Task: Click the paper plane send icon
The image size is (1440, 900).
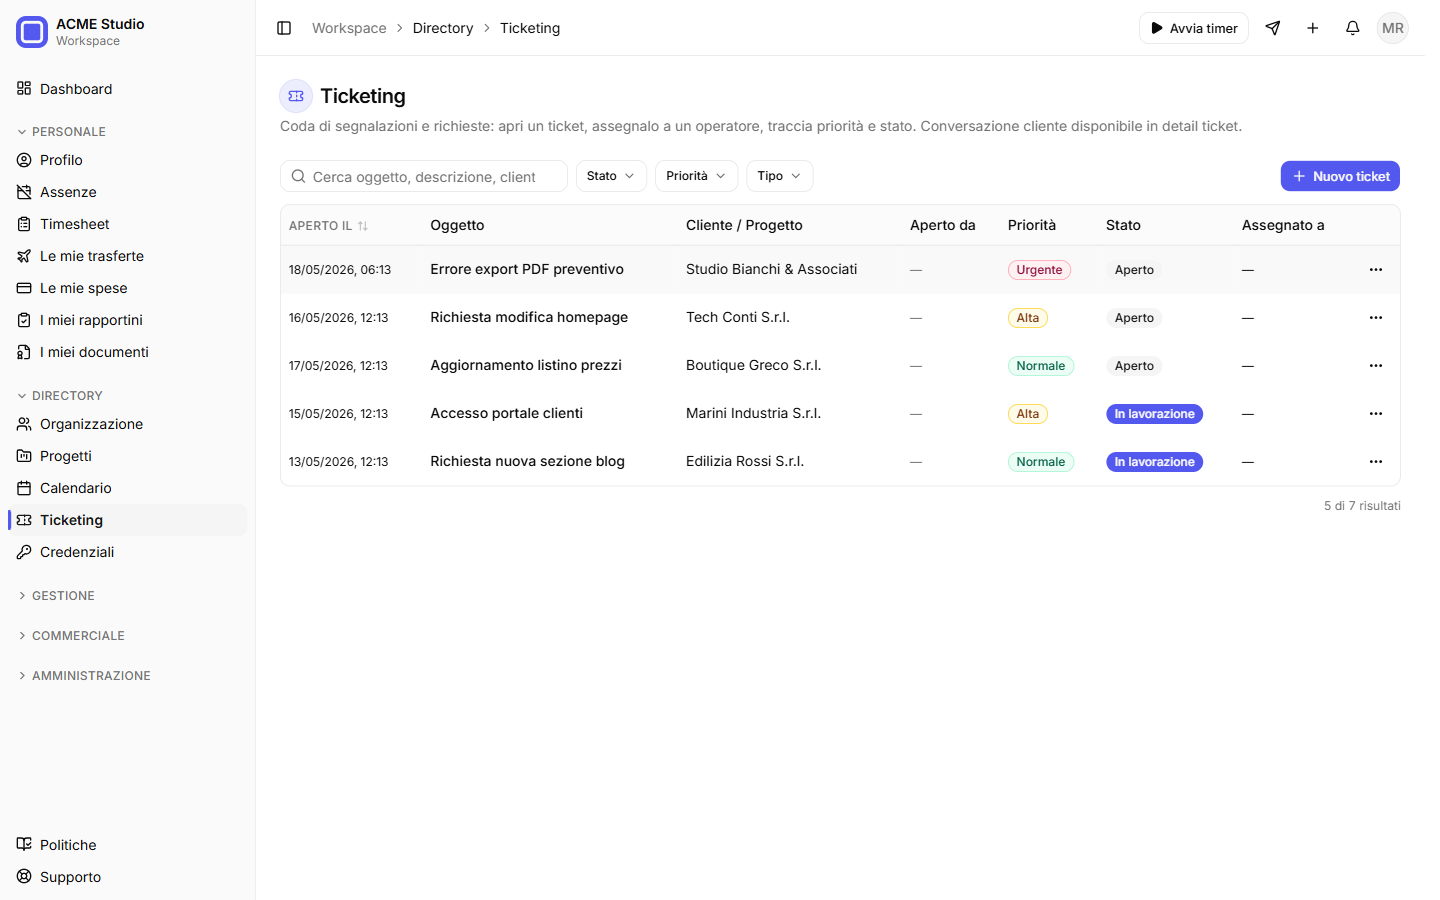Action: (1273, 28)
